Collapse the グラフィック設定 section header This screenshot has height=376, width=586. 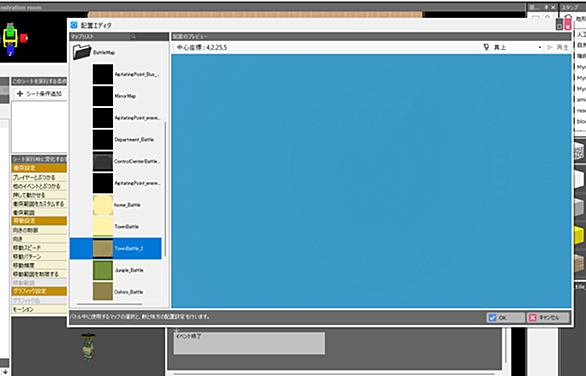coord(39,291)
